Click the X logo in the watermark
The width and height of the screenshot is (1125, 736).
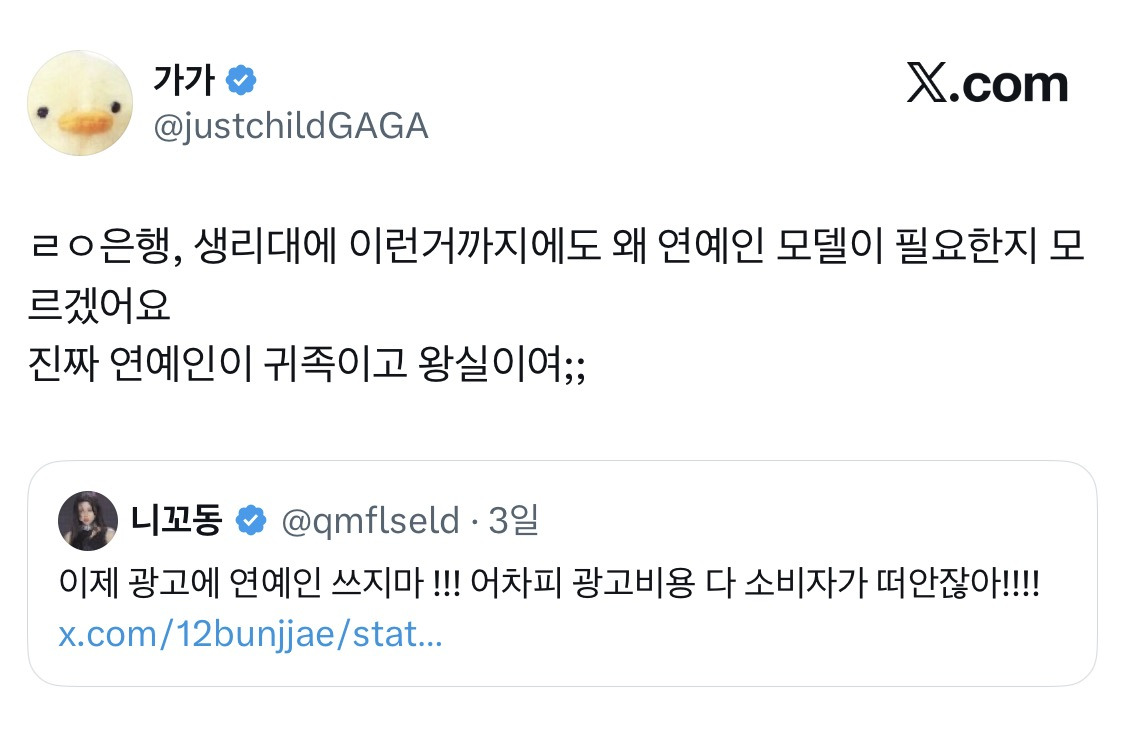click(925, 85)
